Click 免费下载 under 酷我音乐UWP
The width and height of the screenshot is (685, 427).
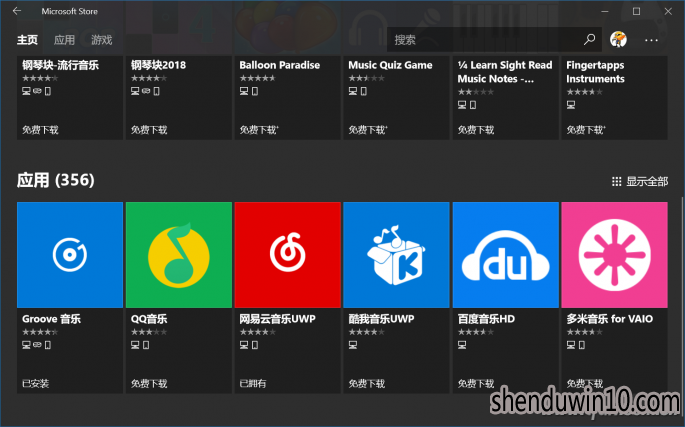pos(367,384)
